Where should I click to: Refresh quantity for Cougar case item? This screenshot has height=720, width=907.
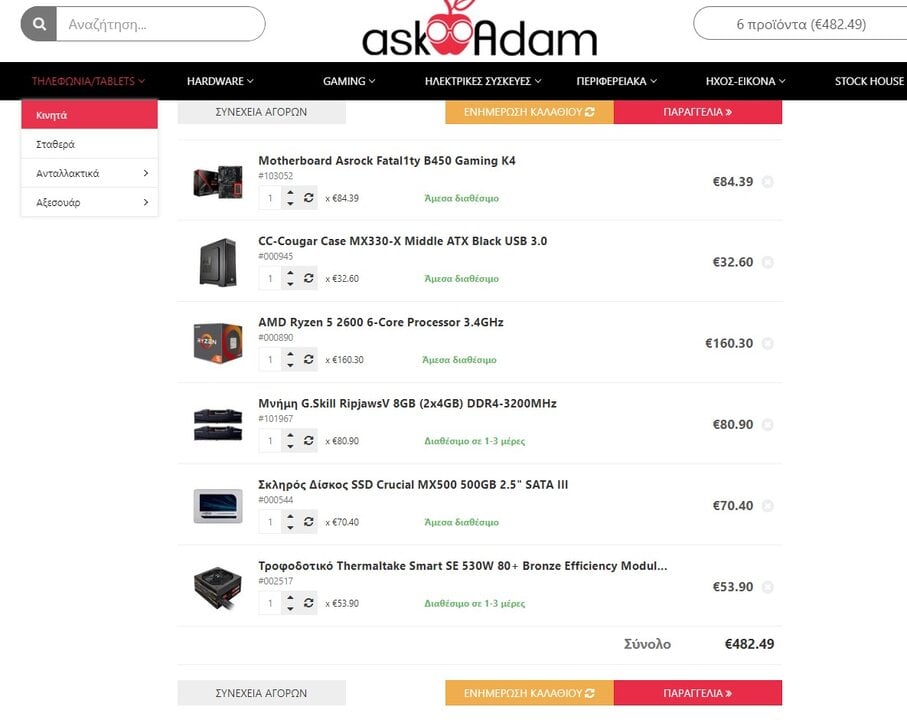click(309, 278)
